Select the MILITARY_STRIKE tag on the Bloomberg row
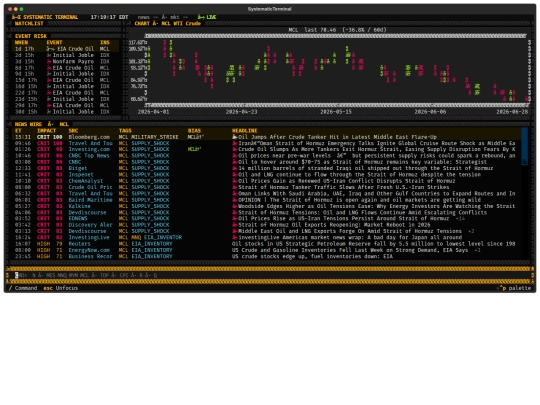The height and width of the screenshot is (405, 540). 155,137
